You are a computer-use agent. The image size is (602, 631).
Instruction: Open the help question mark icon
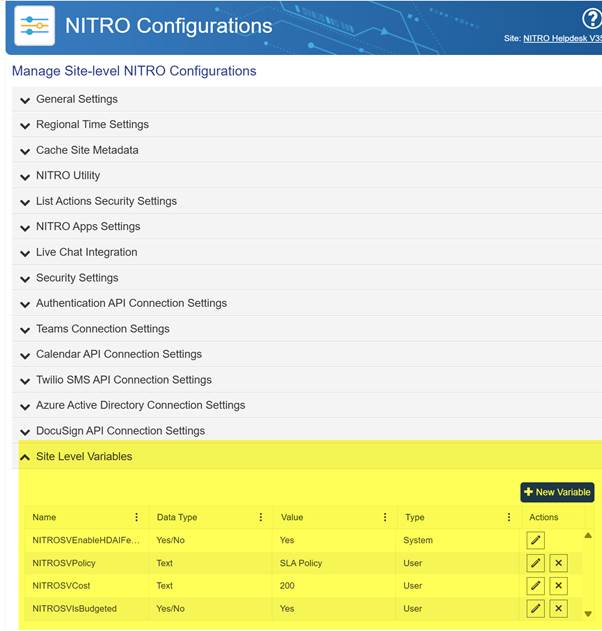click(592, 20)
